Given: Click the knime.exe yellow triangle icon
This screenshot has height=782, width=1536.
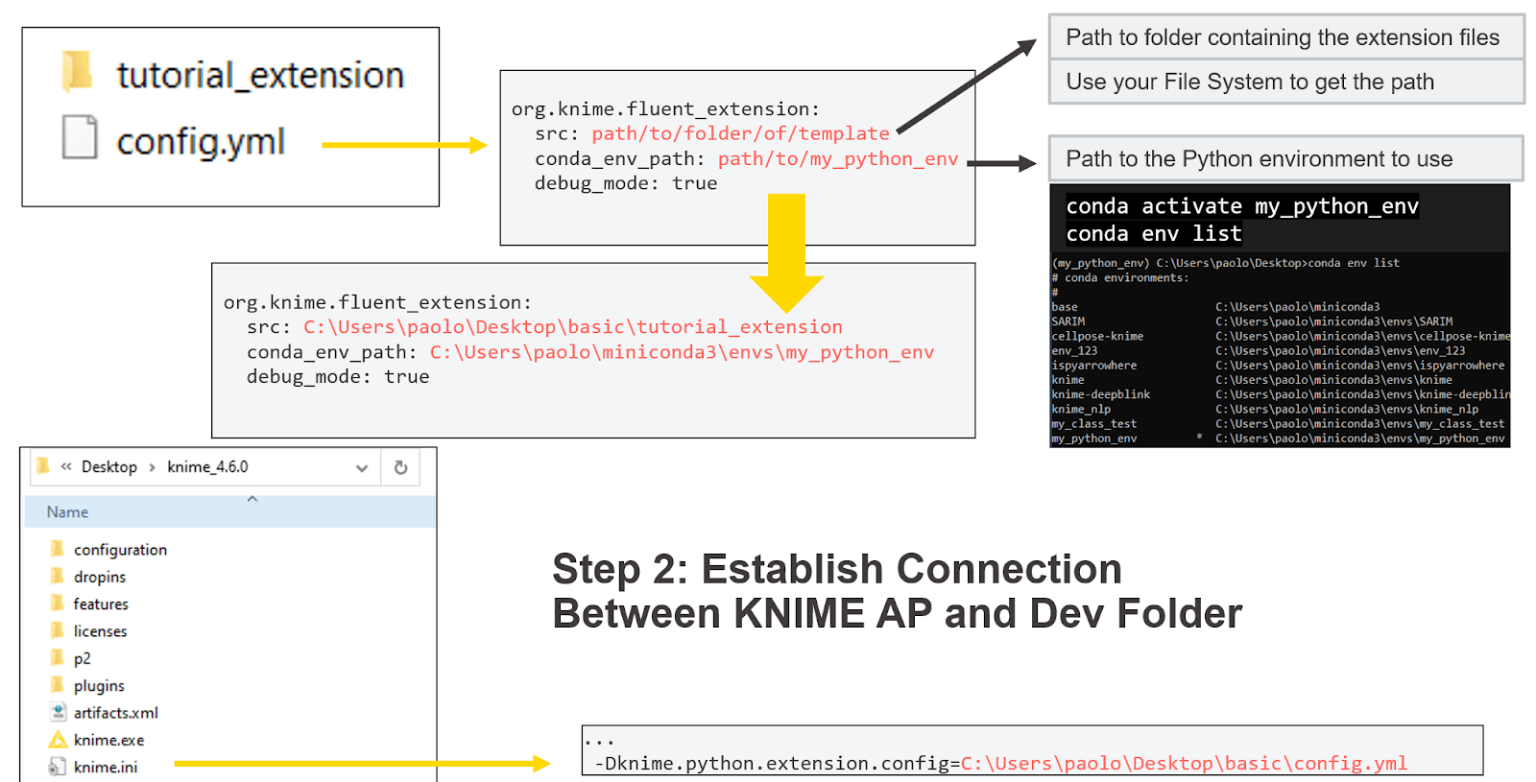Looking at the screenshot, I should [x=57, y=740].
